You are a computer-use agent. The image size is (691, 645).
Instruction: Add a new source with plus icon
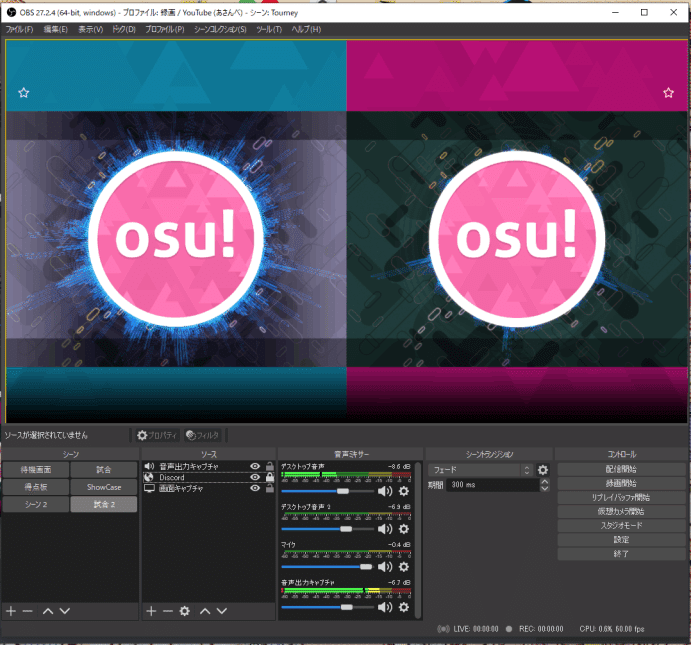(151, 611)
